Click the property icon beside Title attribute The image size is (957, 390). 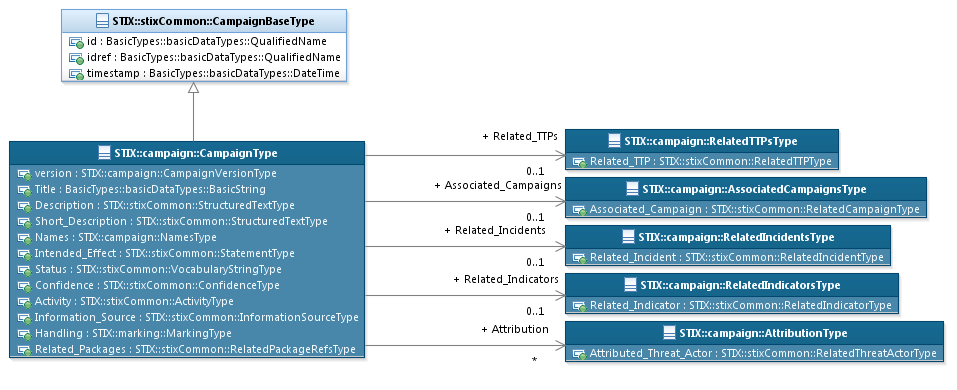tap(24, 190)
